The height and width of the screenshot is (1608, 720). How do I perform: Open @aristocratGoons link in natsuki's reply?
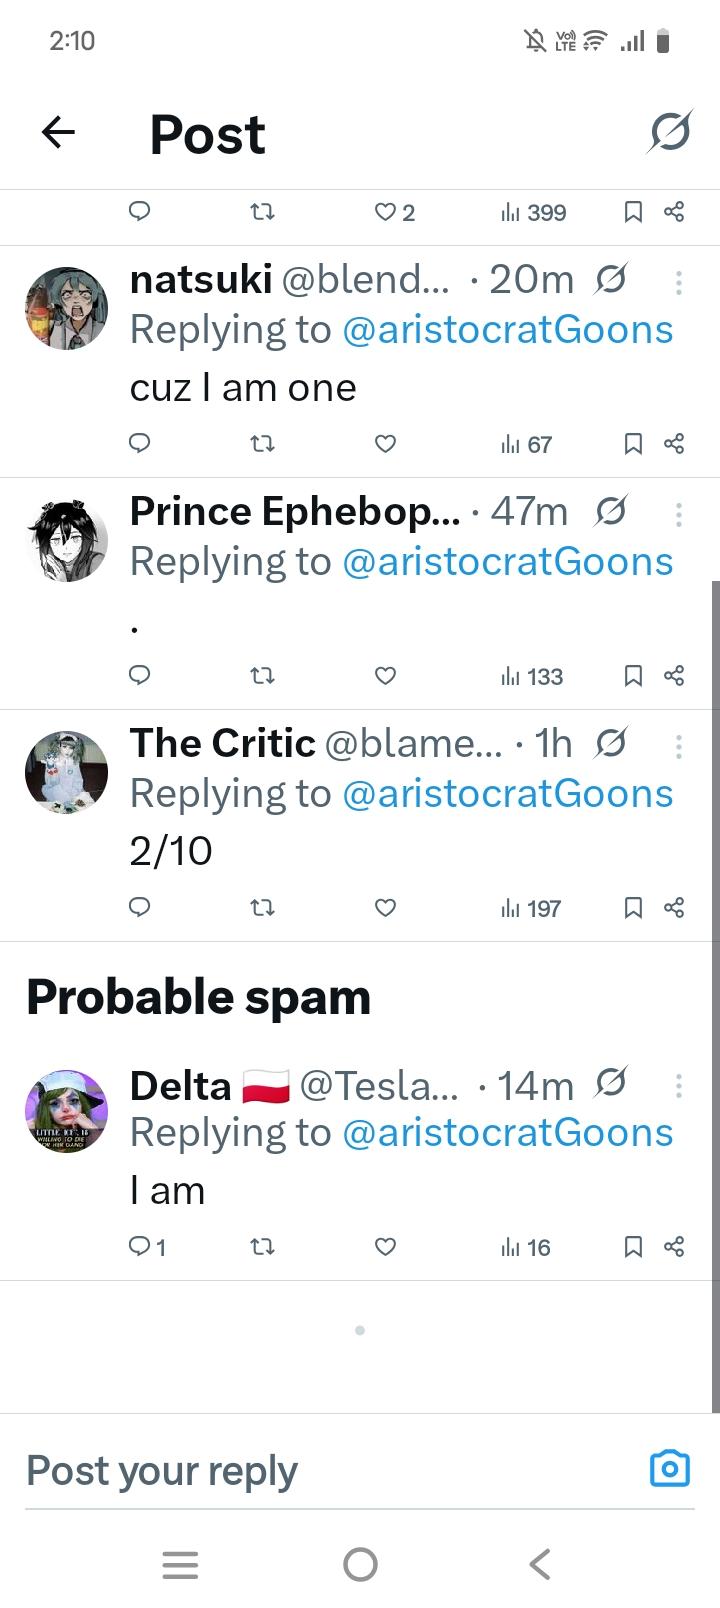[507, 330]
